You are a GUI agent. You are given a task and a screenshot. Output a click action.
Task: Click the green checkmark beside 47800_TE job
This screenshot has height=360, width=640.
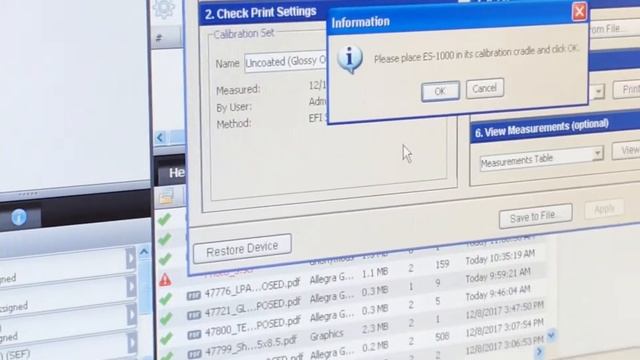[166, 338]
